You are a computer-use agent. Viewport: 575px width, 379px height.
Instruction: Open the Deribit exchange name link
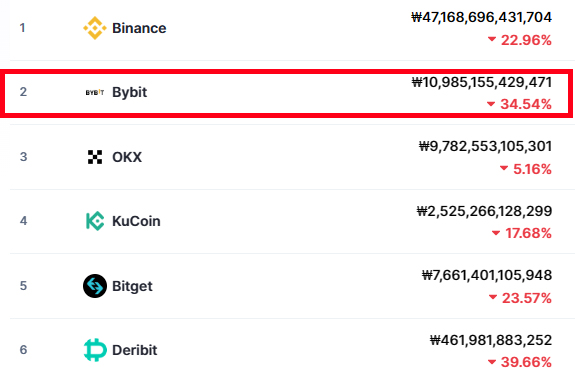tap(135, 350)
